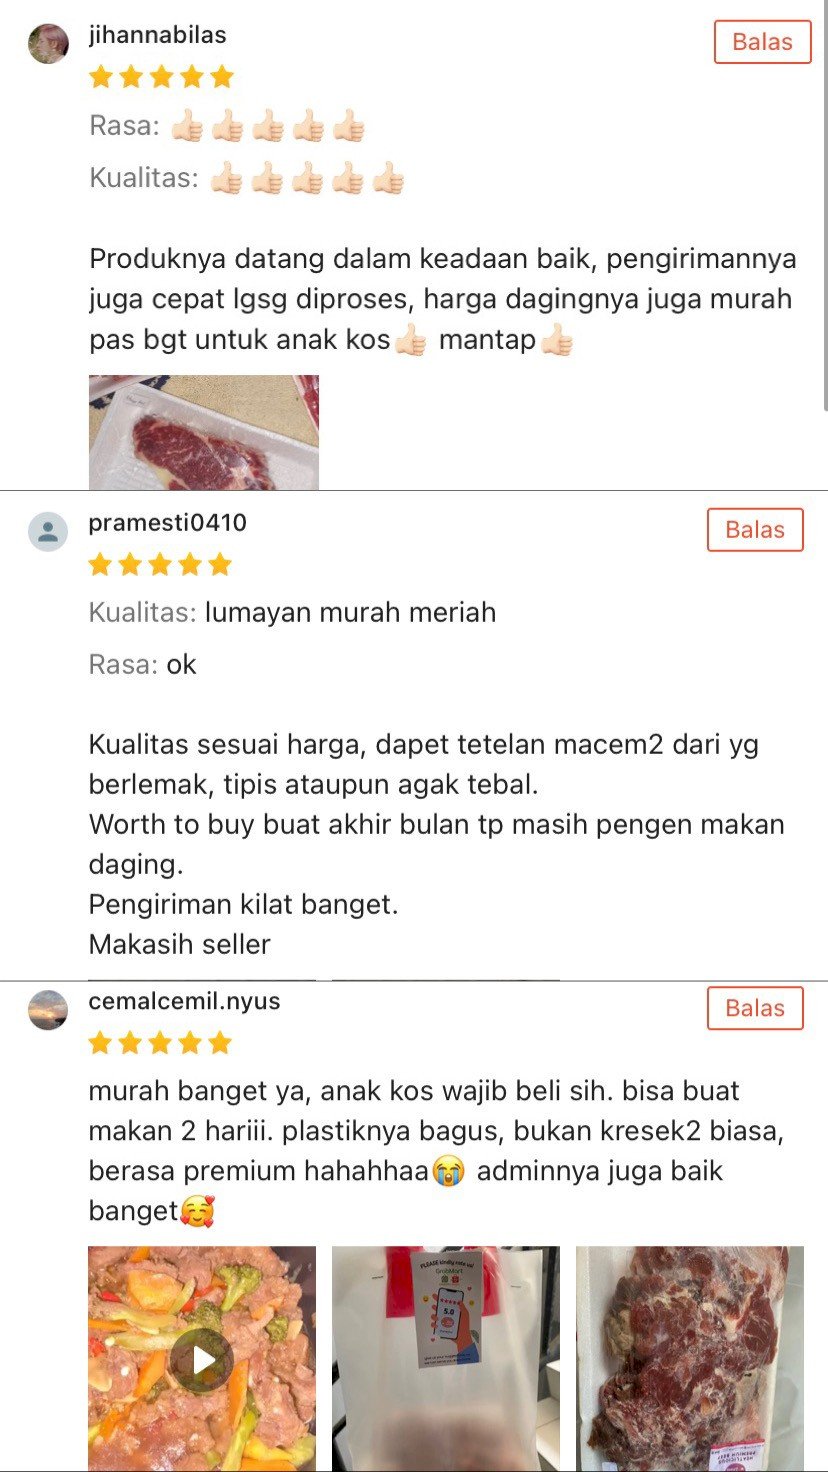Open jihannabilas profile avatar

tap(48, 43)
